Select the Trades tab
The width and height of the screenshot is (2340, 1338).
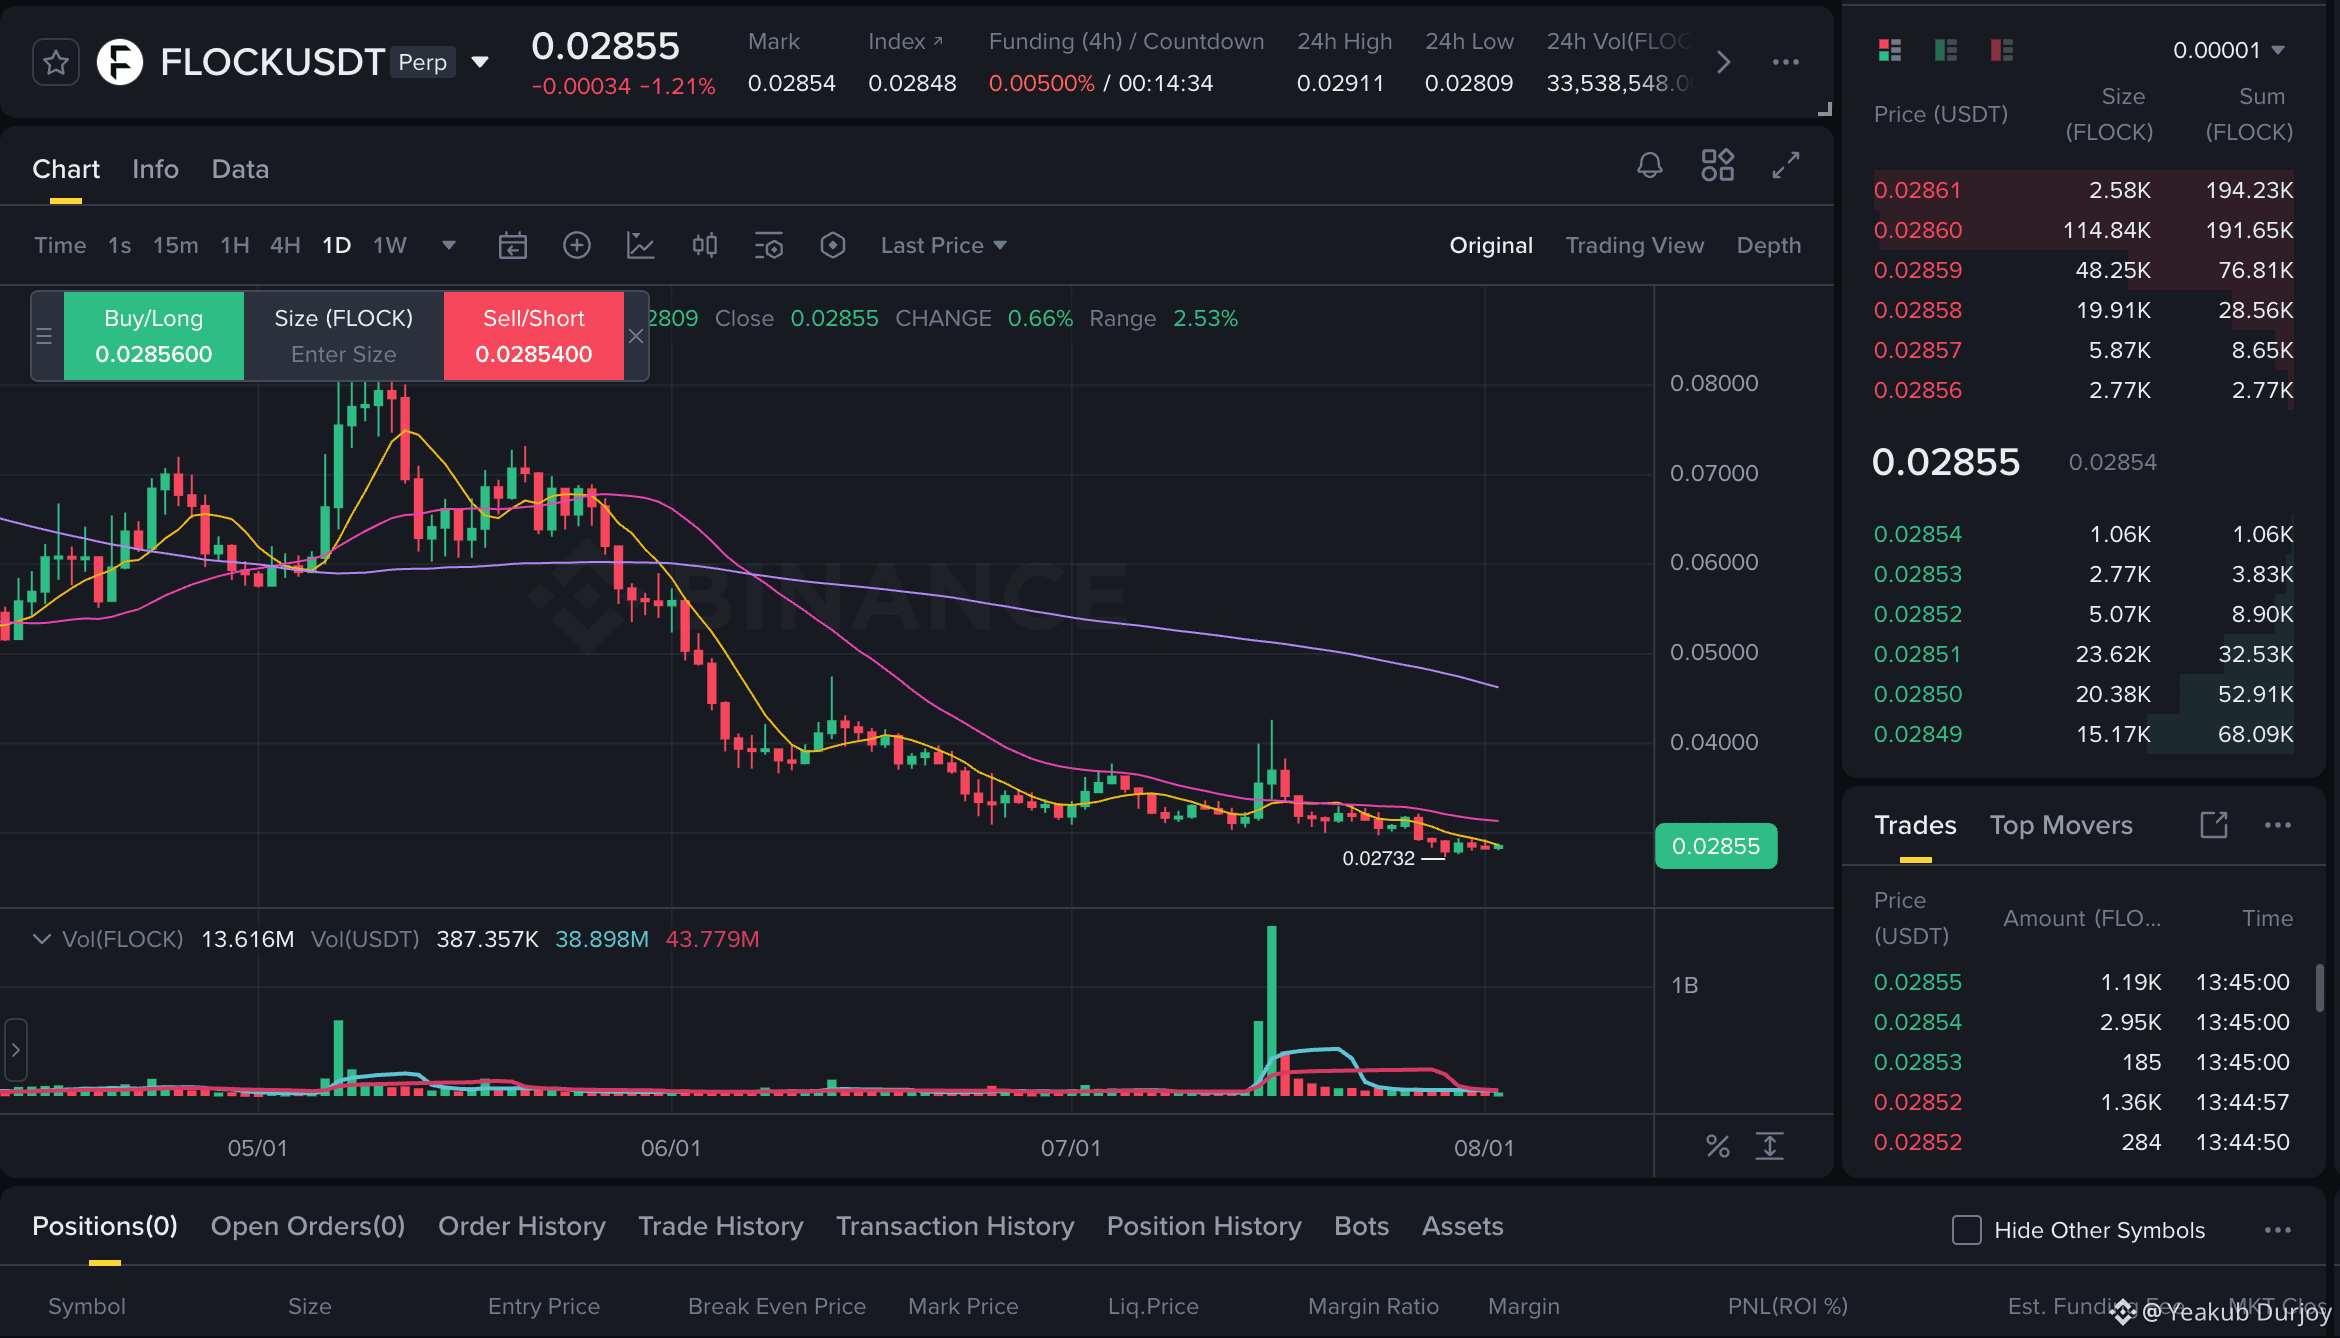pyautogui.click(x=1915, y=825)
